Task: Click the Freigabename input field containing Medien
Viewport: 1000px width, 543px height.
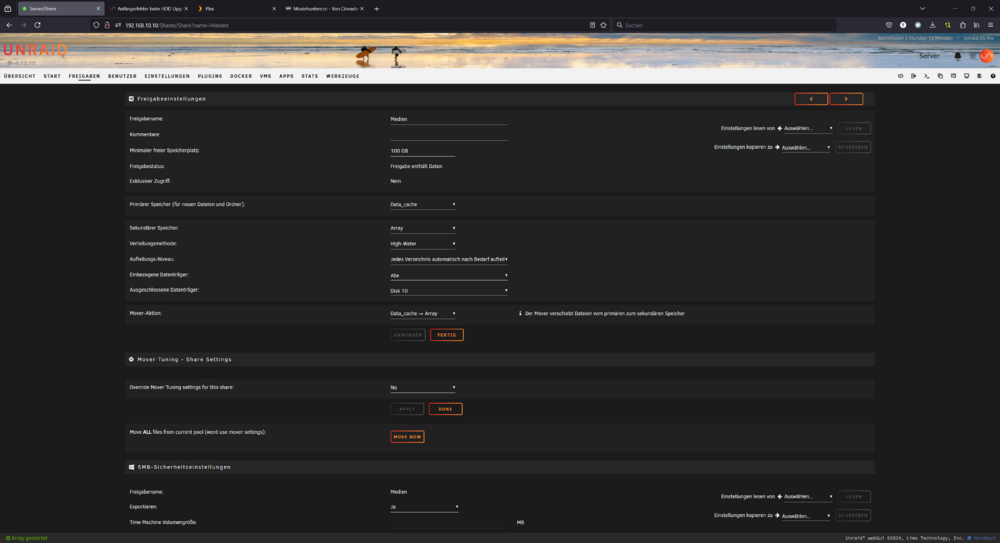Action: pyautogui.click(x=449, y=119)
